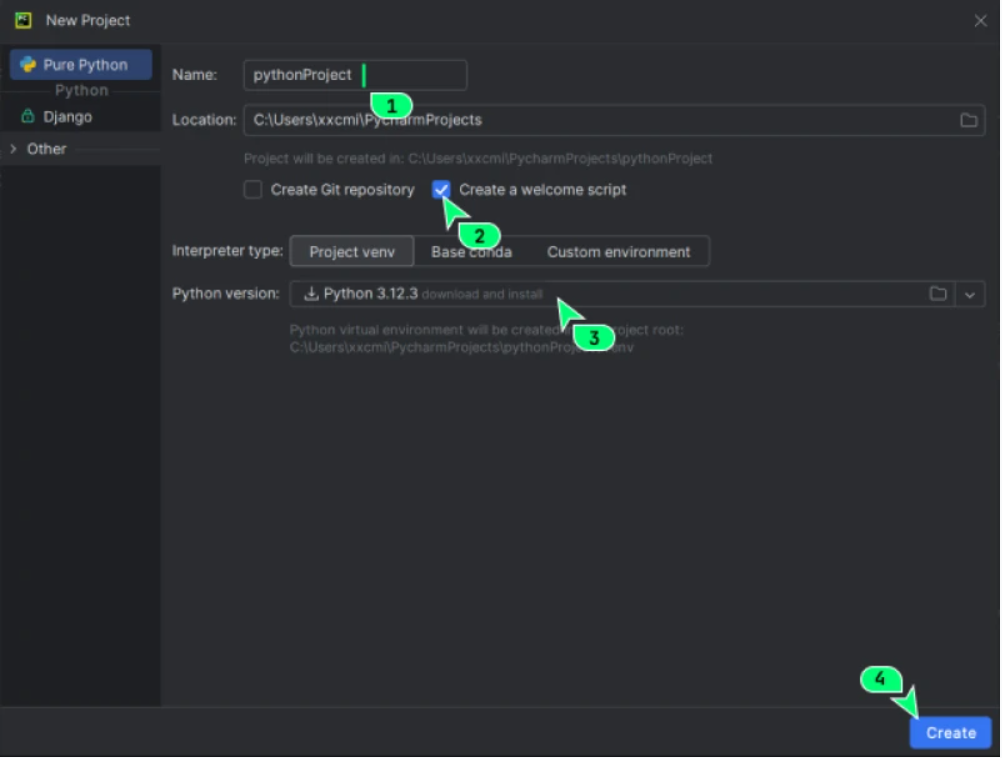Click the PyCharm logo in title bar
The height and width of the screenshot is (758, 1002).
click(x=24, y=20)
